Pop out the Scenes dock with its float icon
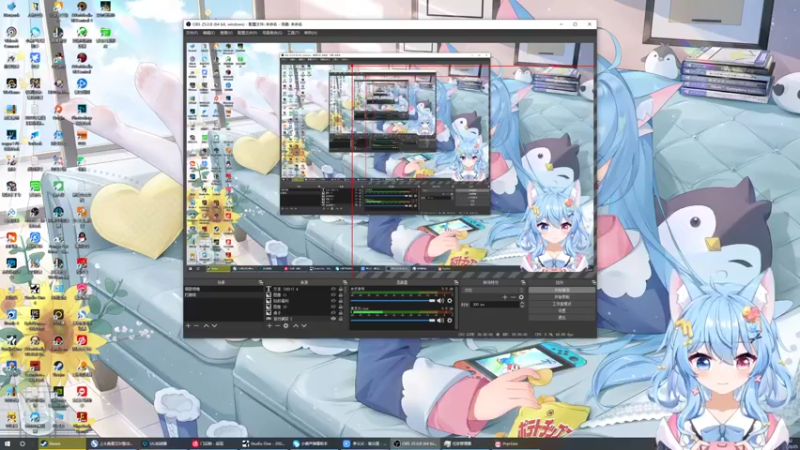This screenshot has height=450, width=800. 261,282
